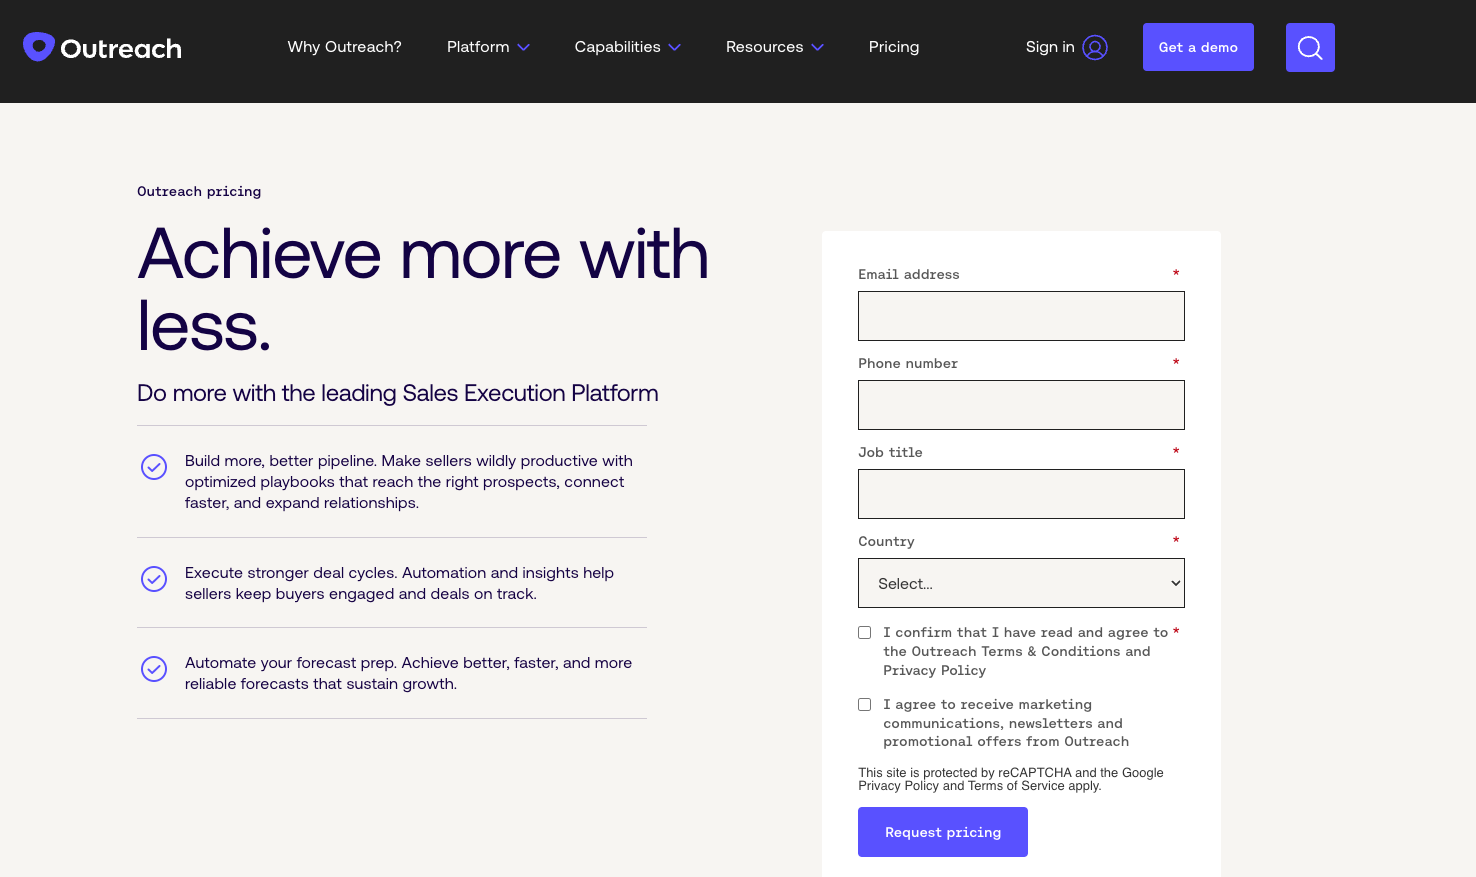The width and height of the screenshot is (1476, 877).
Task: Click the checkmark icon beside 'Build more, better pipeline'
Action: (x=154, y=467)
